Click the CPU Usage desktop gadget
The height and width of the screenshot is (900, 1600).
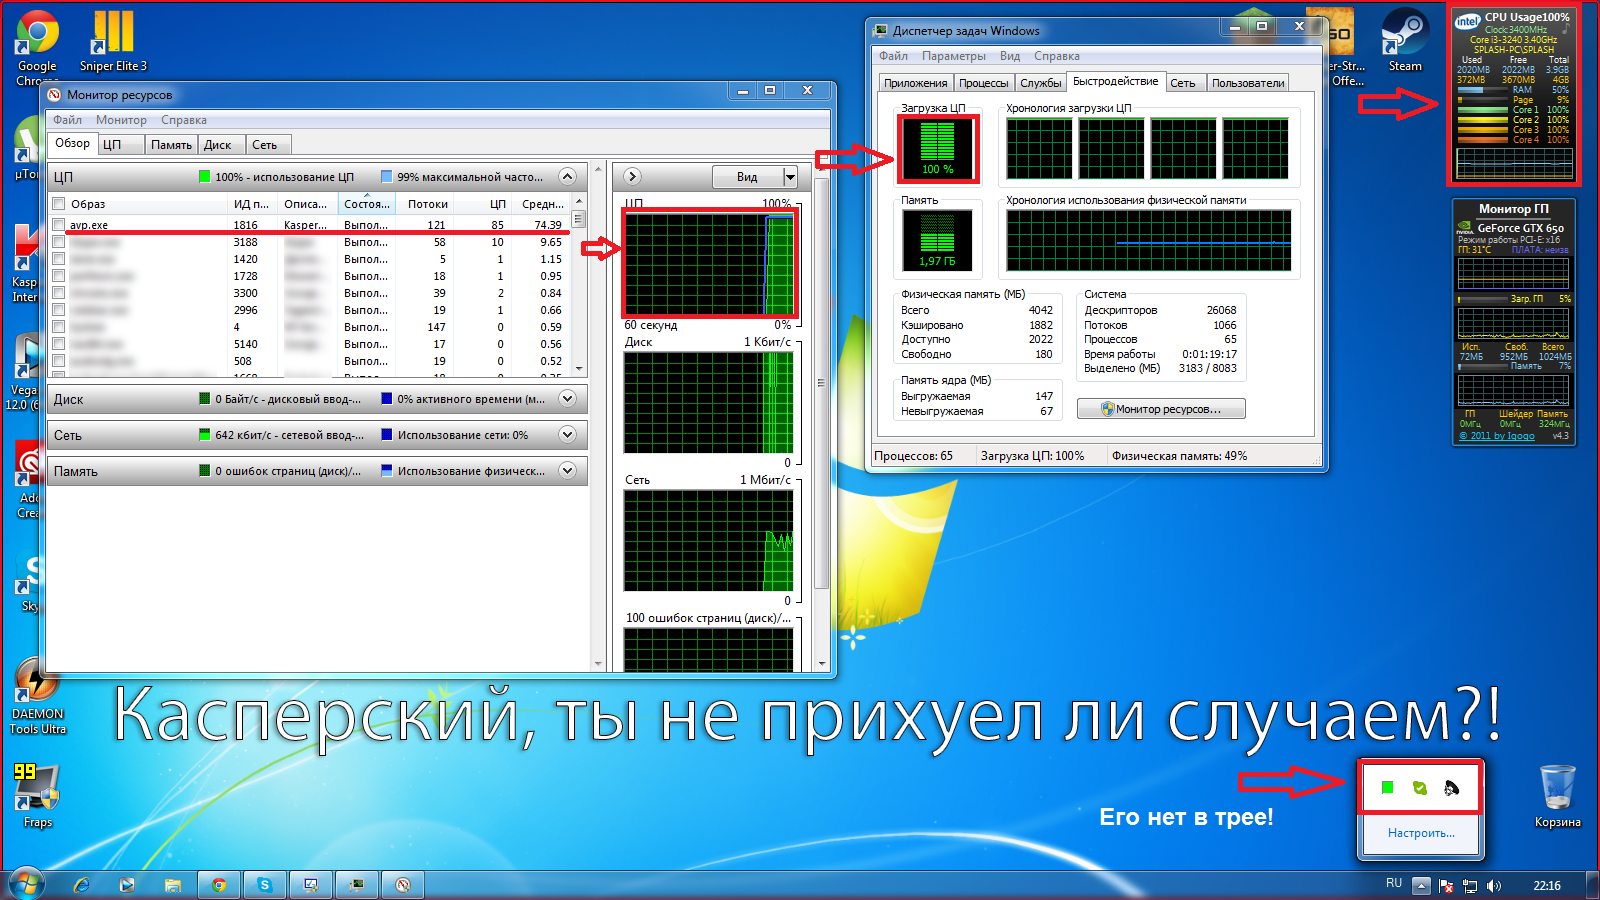[1515, 95]
